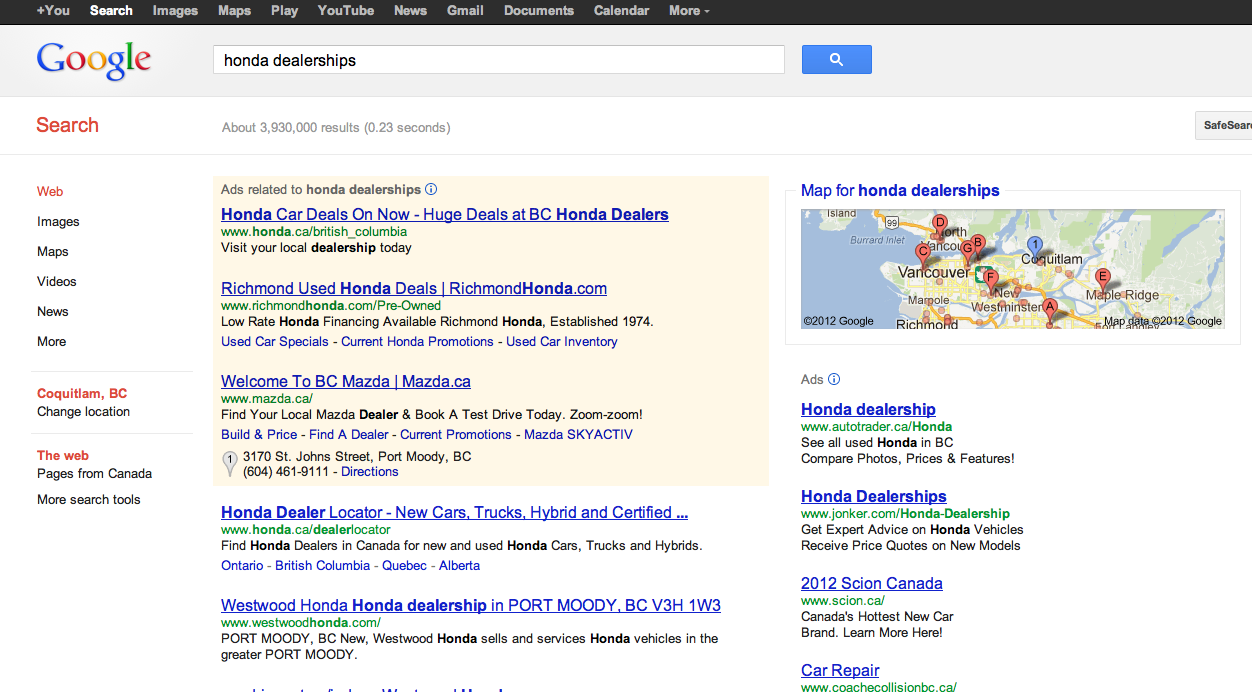This screenshot has width=1252, height=692.
Task: Open the Westwood Honda dealership result link
Action: point(470,605)
